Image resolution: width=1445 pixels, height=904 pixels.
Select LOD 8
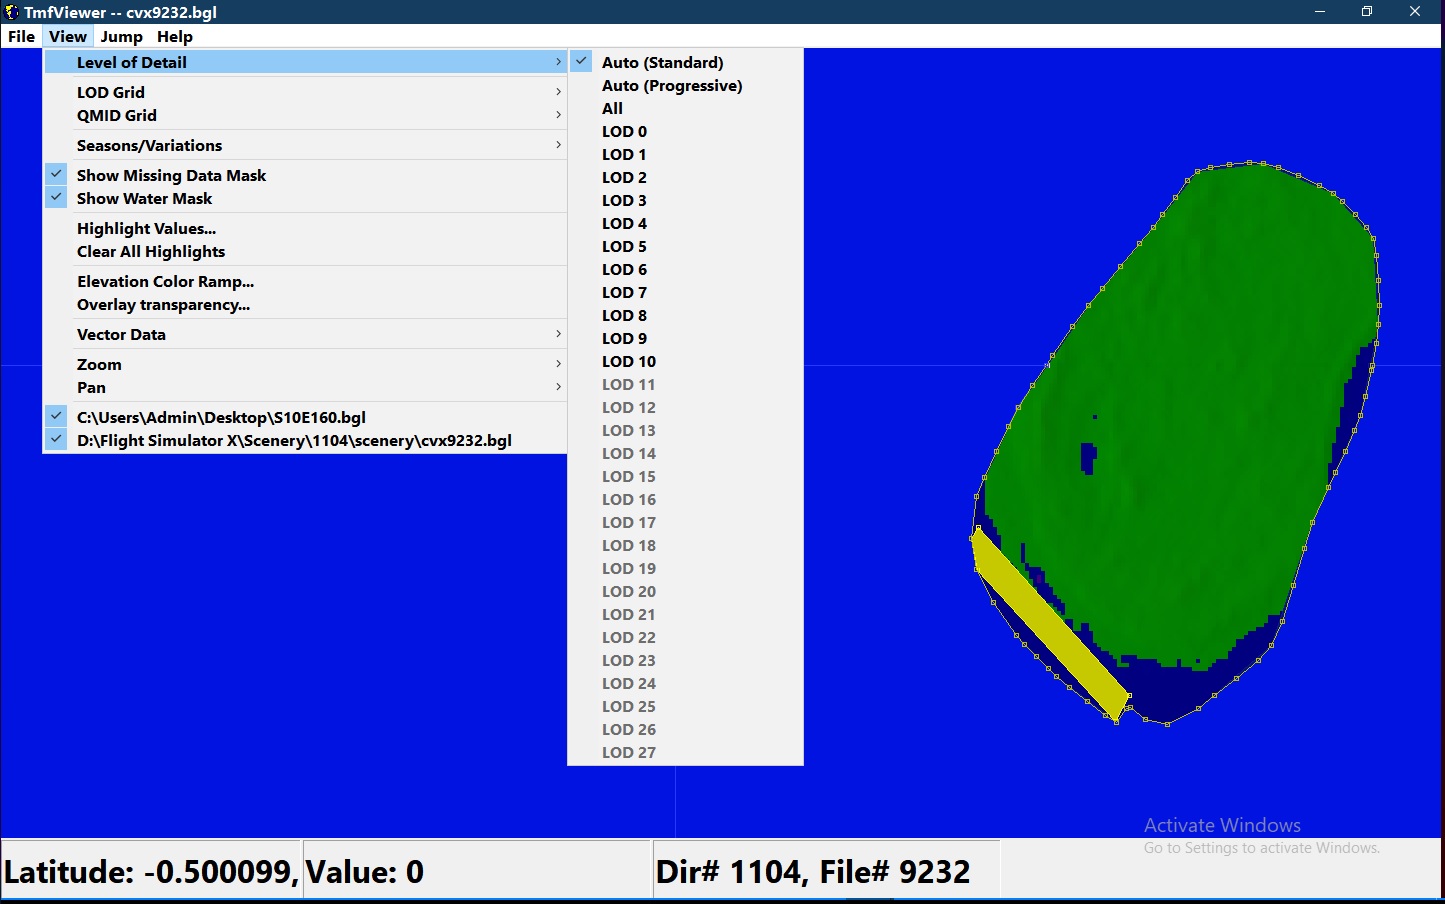pos(685,315)
